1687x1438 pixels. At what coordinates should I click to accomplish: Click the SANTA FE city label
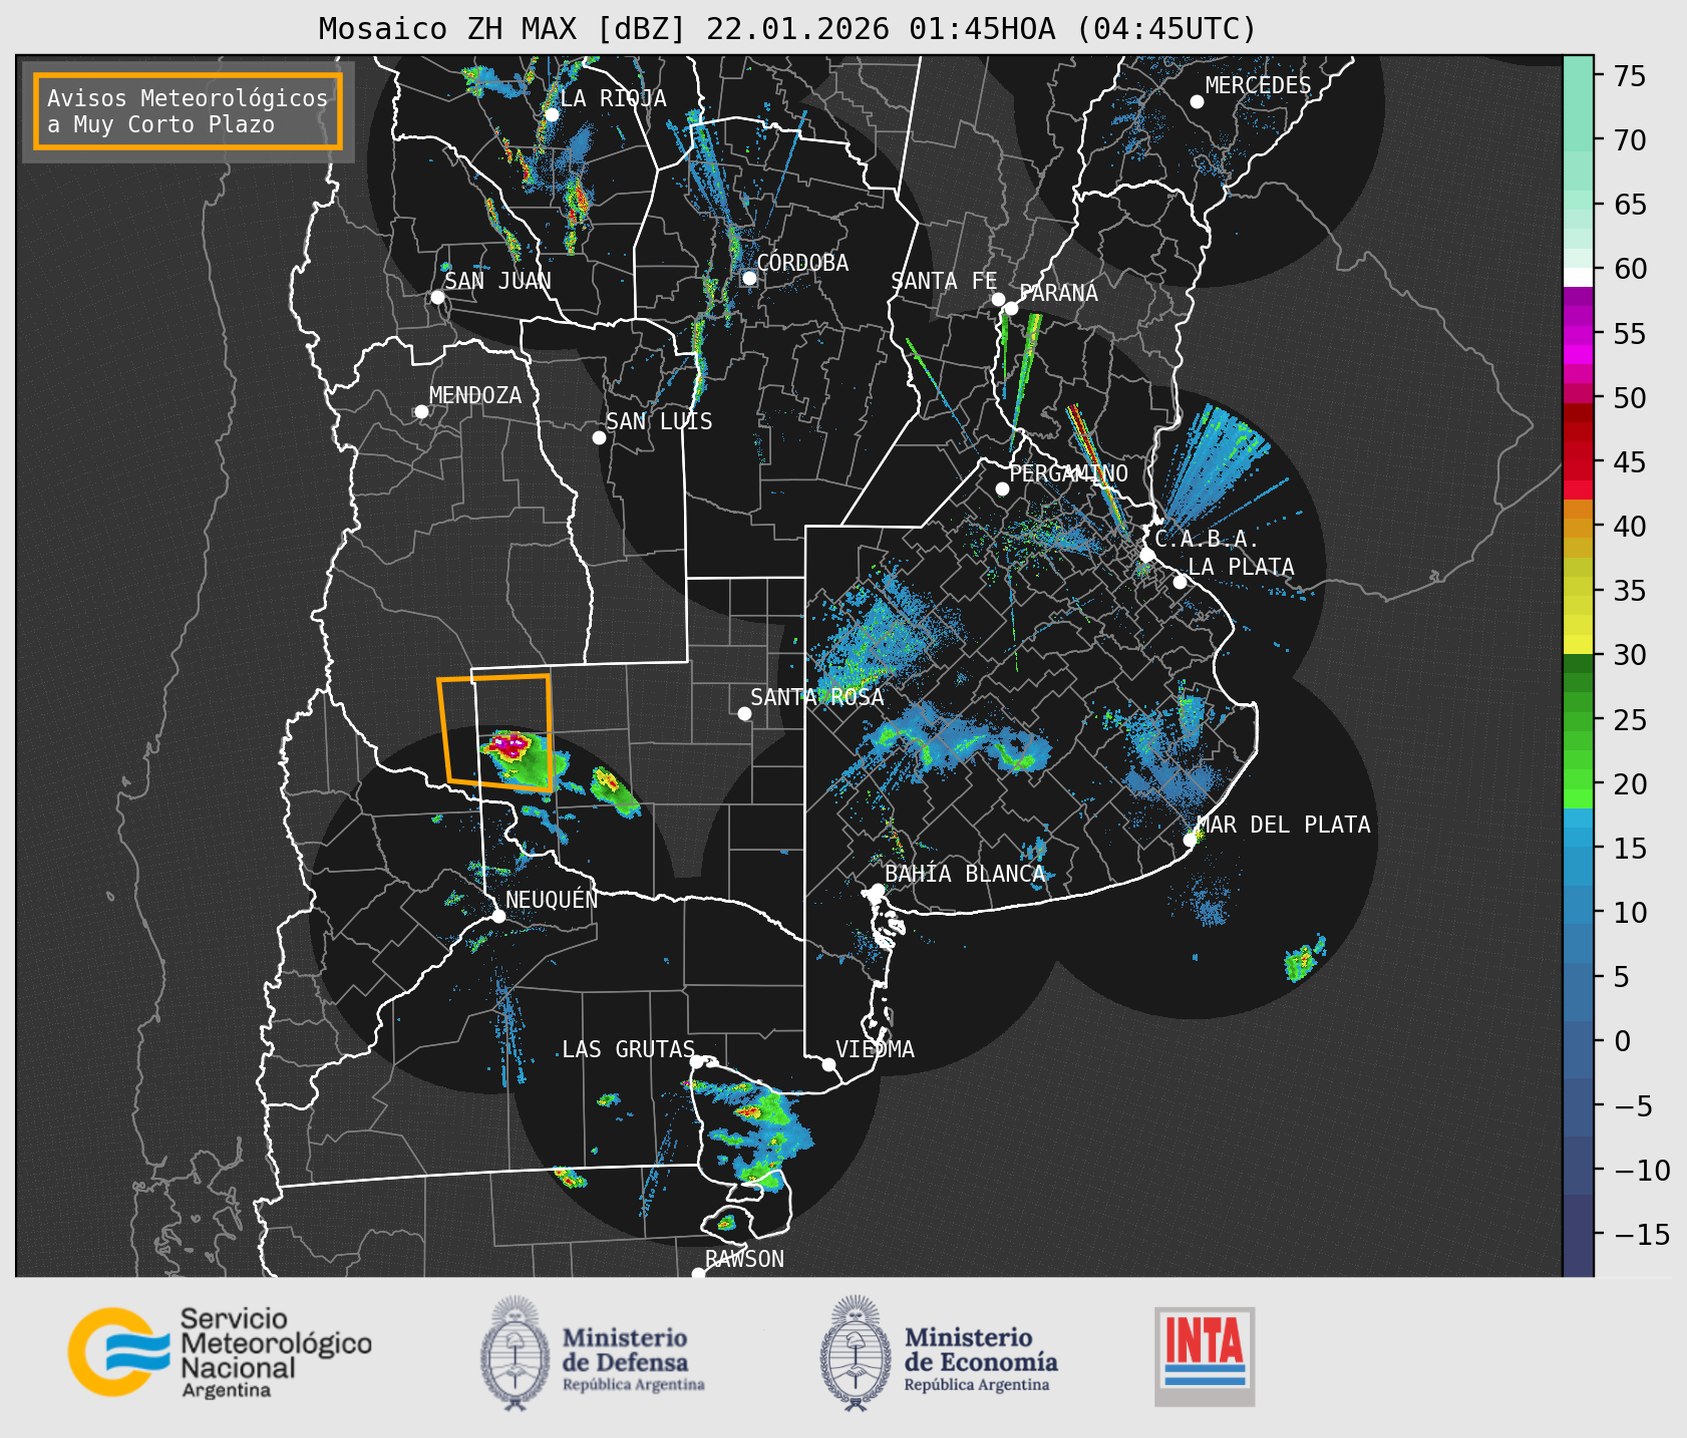coord(944,281)
